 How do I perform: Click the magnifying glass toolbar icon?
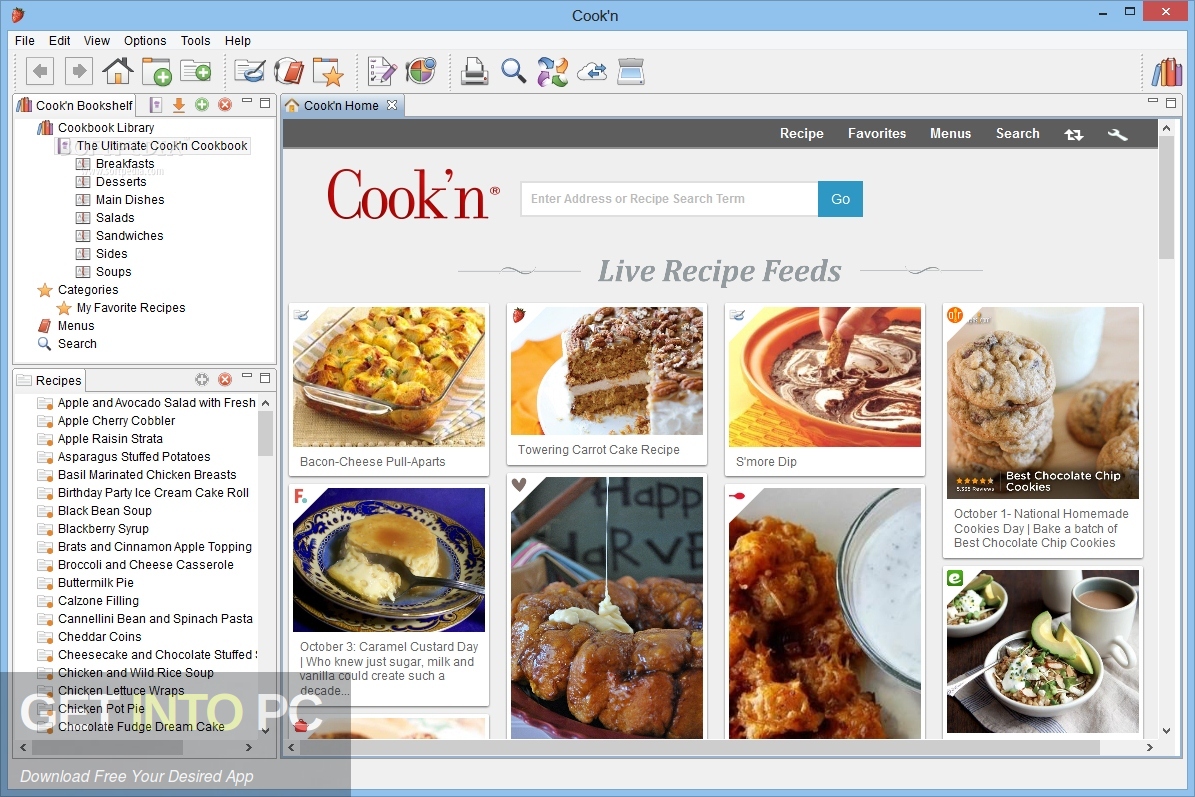(x=513, y=71)
